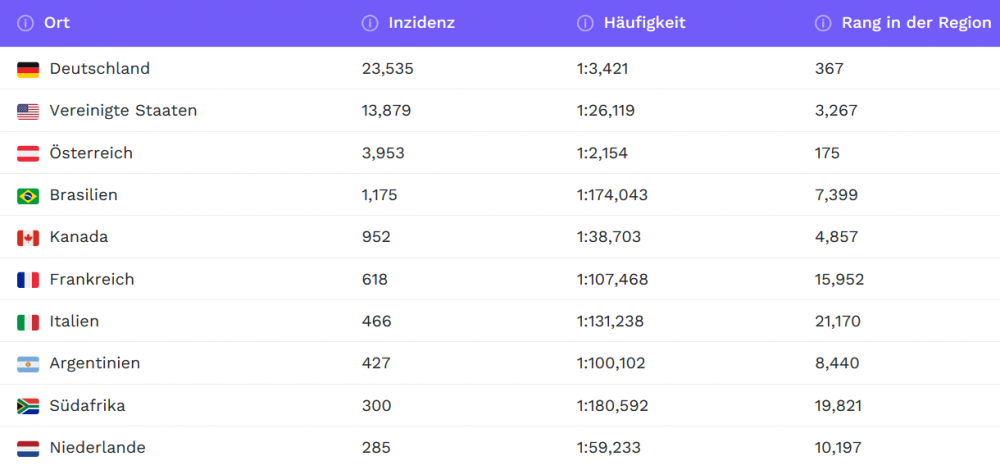Click the Italien frequency 1:131,238
The width and height of the screenshot is (1000, 470).
point(610,321)
